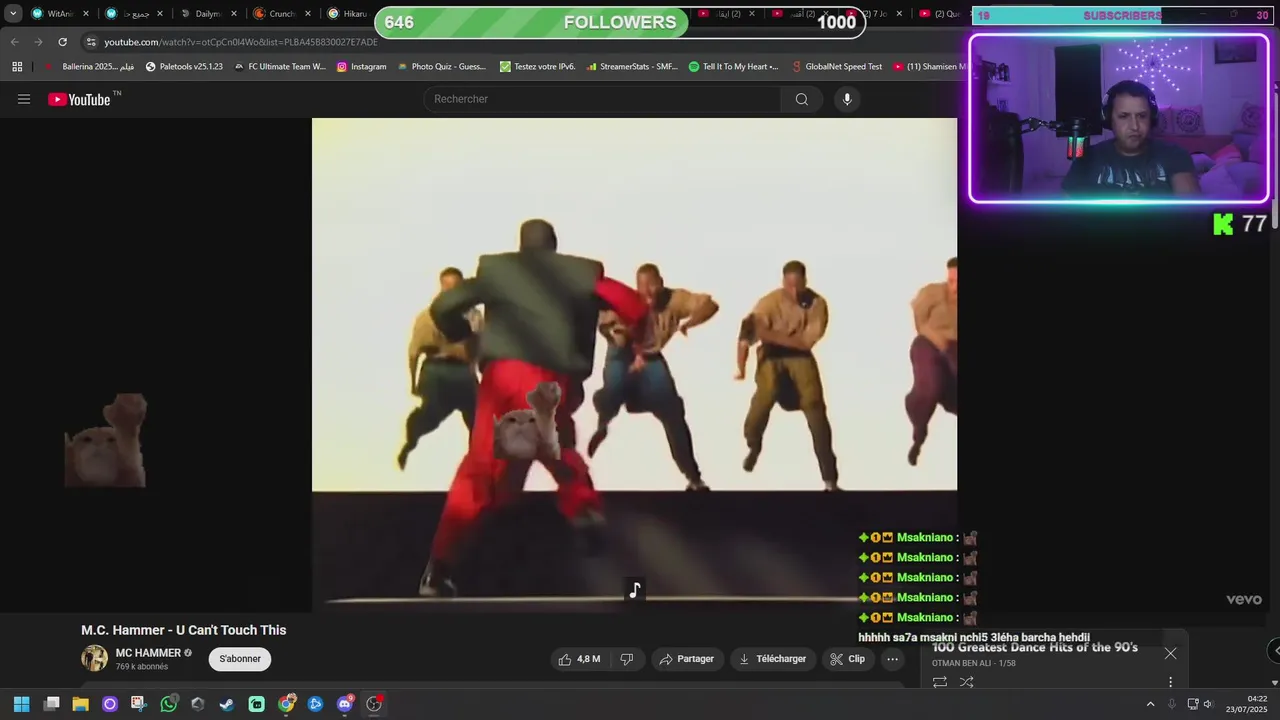Open the Tell It To My Heart bookmark

coord(733,67)
